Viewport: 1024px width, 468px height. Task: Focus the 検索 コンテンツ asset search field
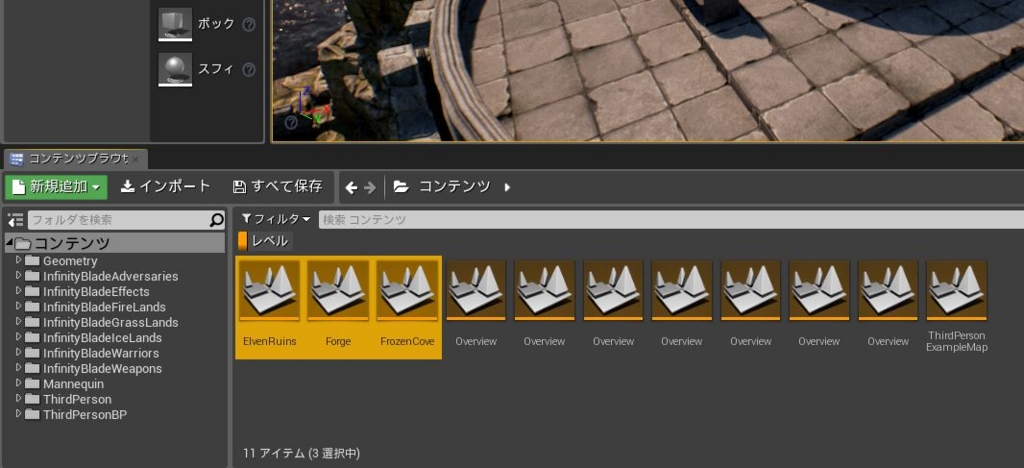pyautogui.click(x=671, y=220)
